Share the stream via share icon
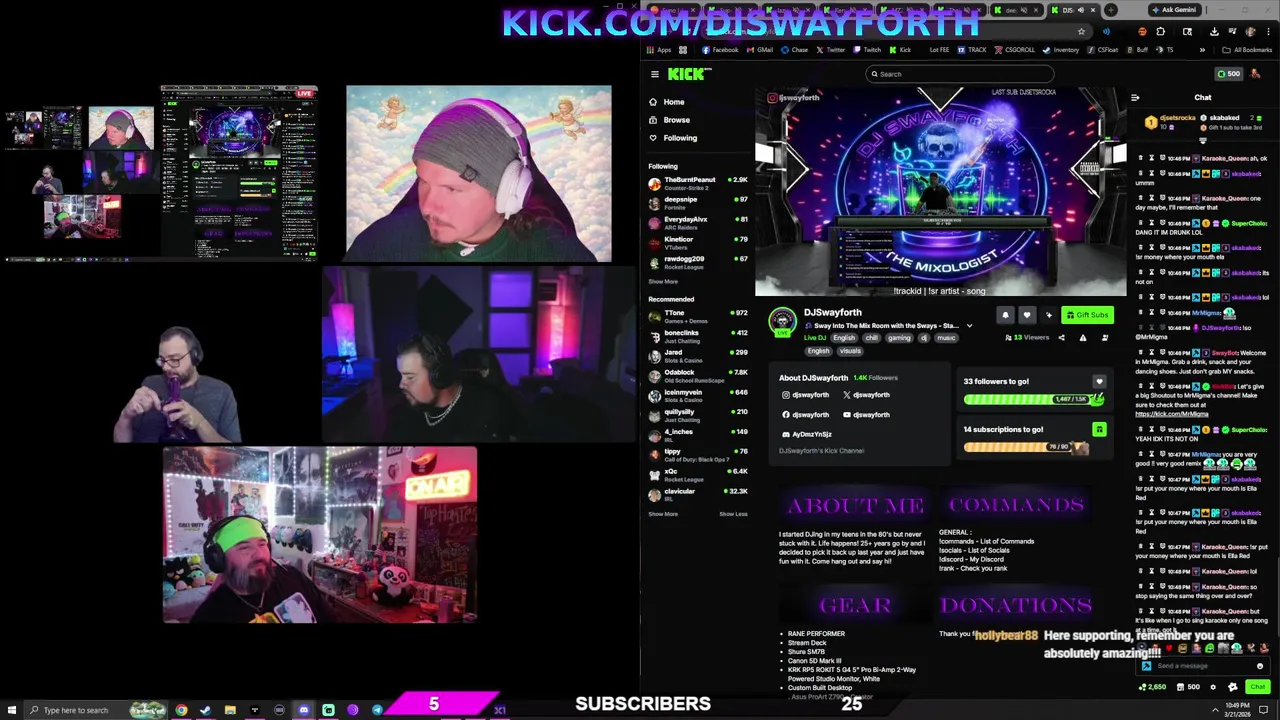 click(1062, 338)
